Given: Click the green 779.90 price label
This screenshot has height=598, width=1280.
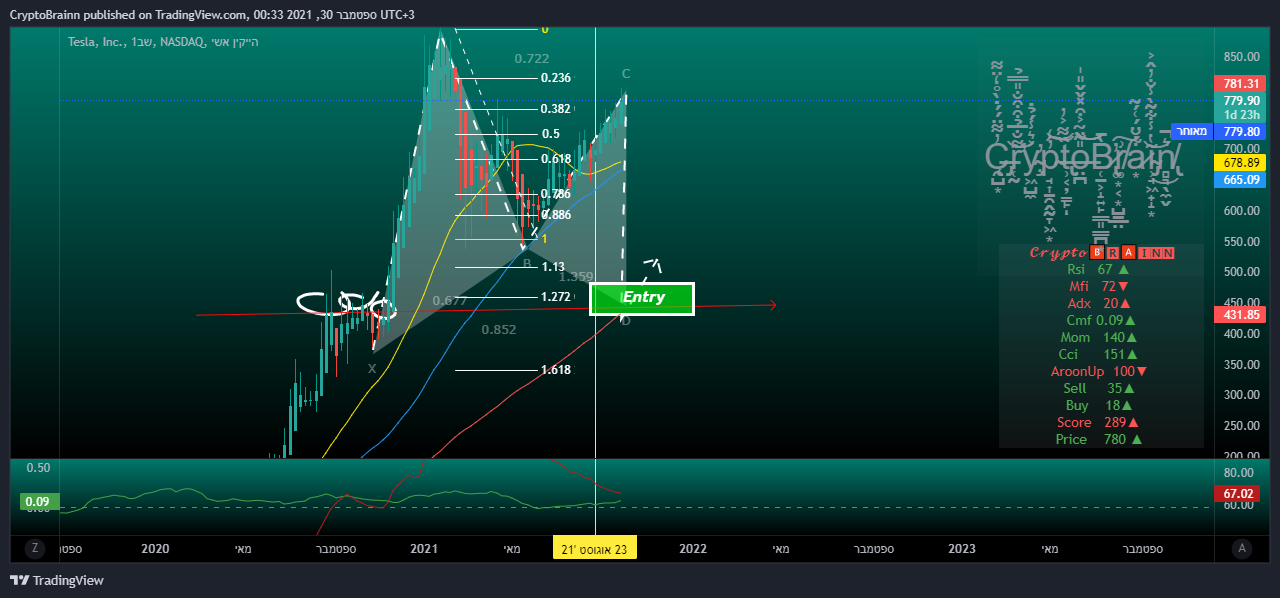Looking at the screenshot, I should [x=1240, y=100].
